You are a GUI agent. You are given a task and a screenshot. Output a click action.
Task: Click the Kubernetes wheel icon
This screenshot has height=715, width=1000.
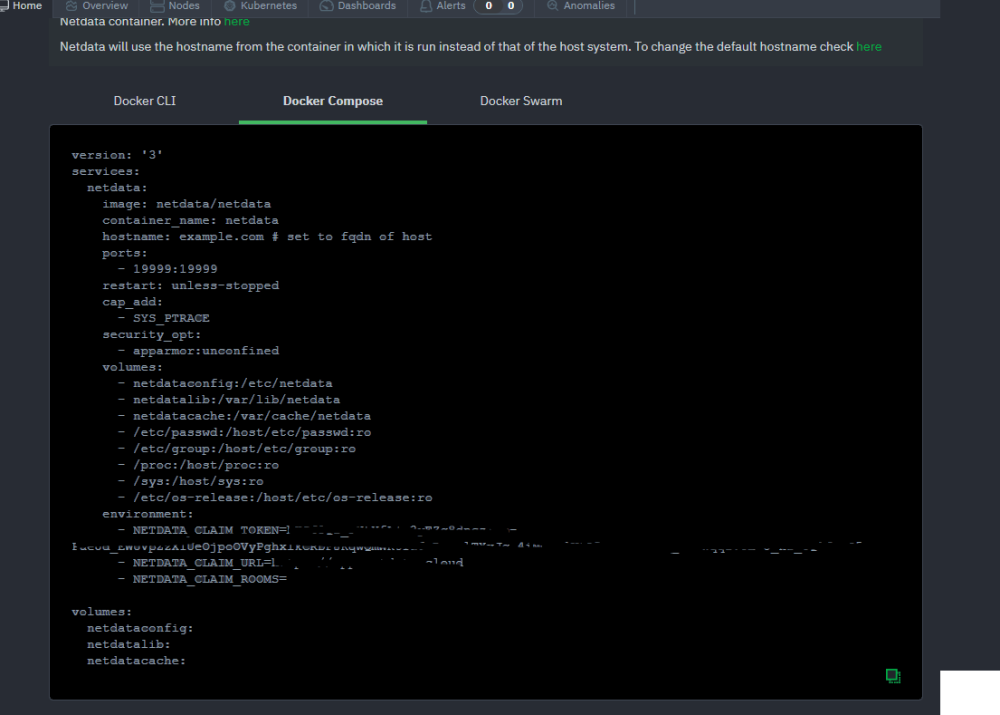tap(230, 6)
